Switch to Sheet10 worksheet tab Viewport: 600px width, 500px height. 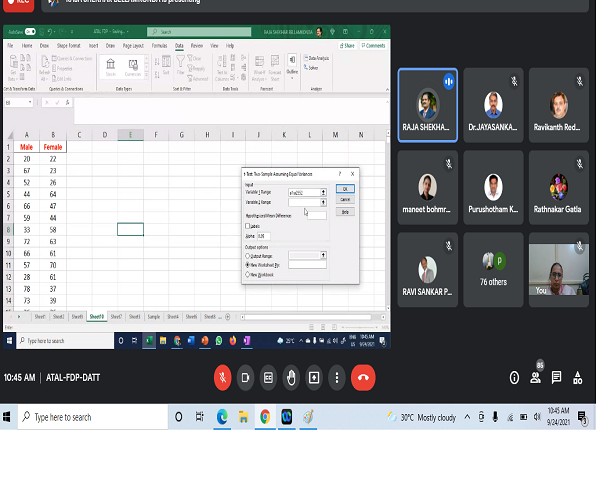[96, 317]
